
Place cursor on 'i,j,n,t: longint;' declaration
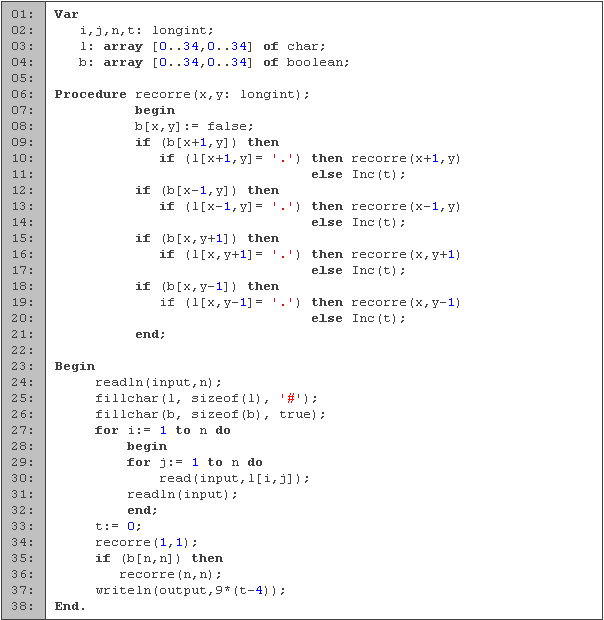coord(146,30)
